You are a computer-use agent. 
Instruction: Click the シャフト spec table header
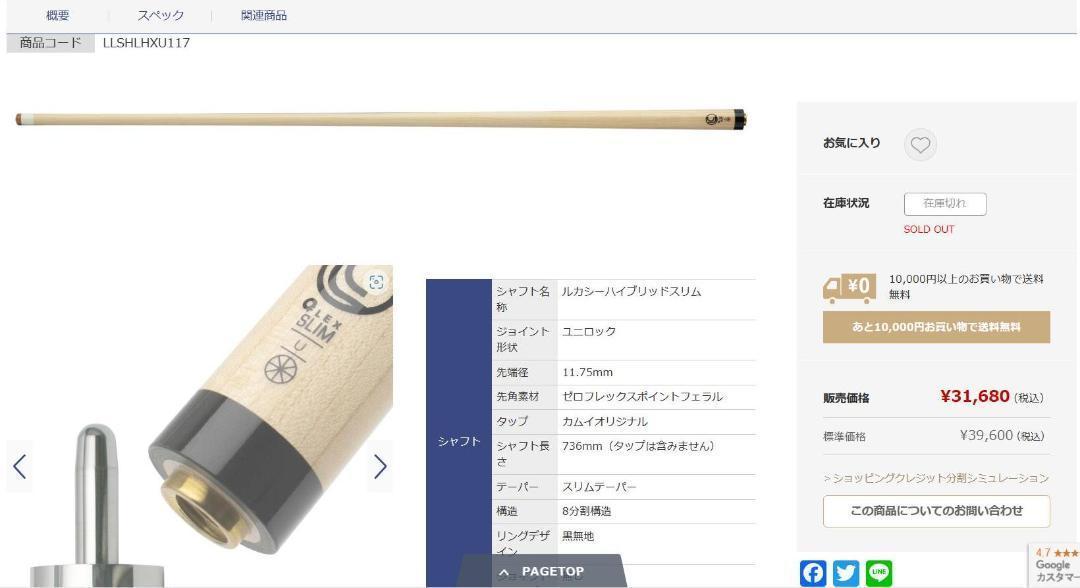pyautogui.click(x=459, y=441)
